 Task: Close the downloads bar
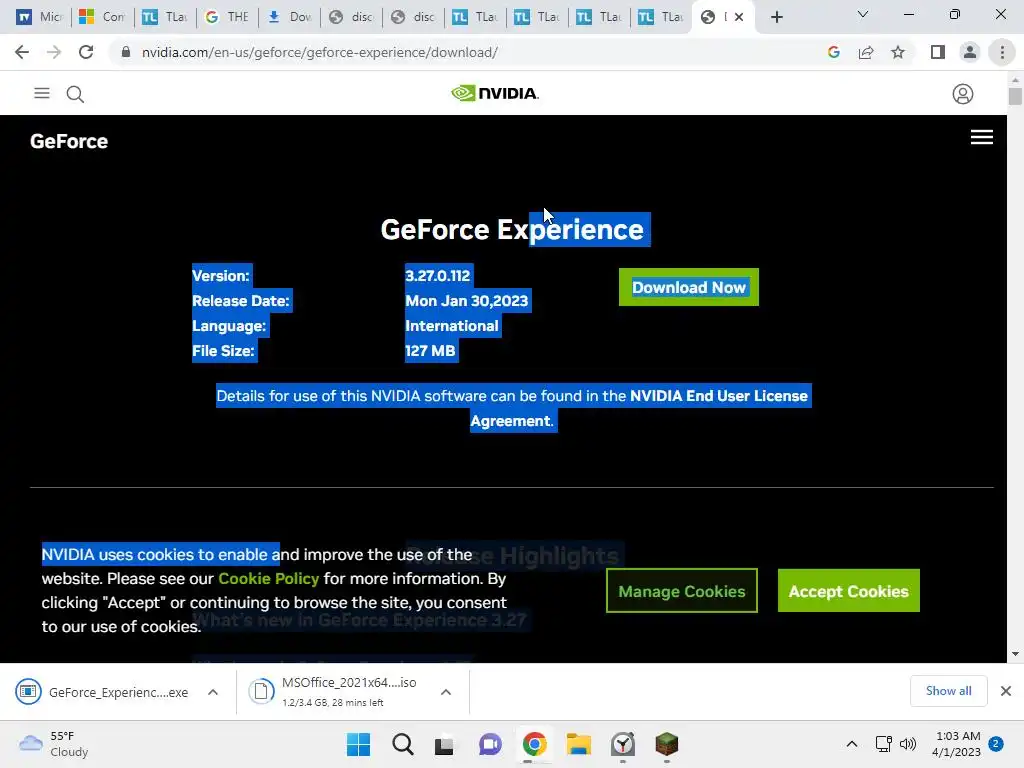[x=1006, y=691]
